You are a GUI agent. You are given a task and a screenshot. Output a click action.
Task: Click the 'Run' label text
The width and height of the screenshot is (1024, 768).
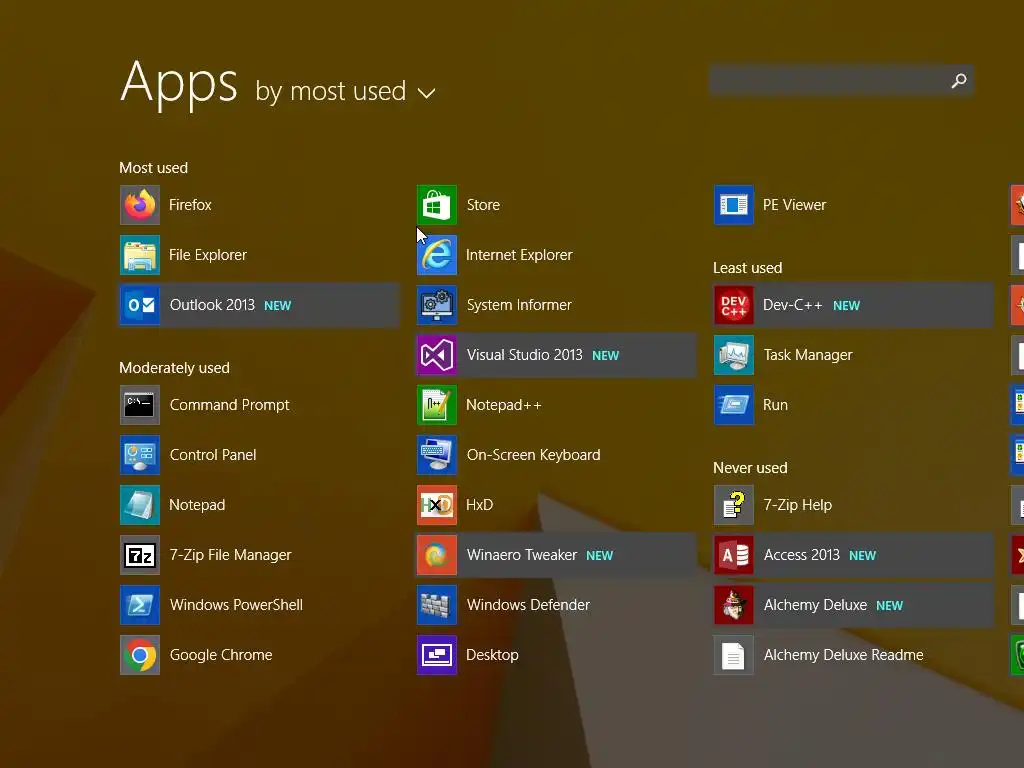[x=775, y=405]
